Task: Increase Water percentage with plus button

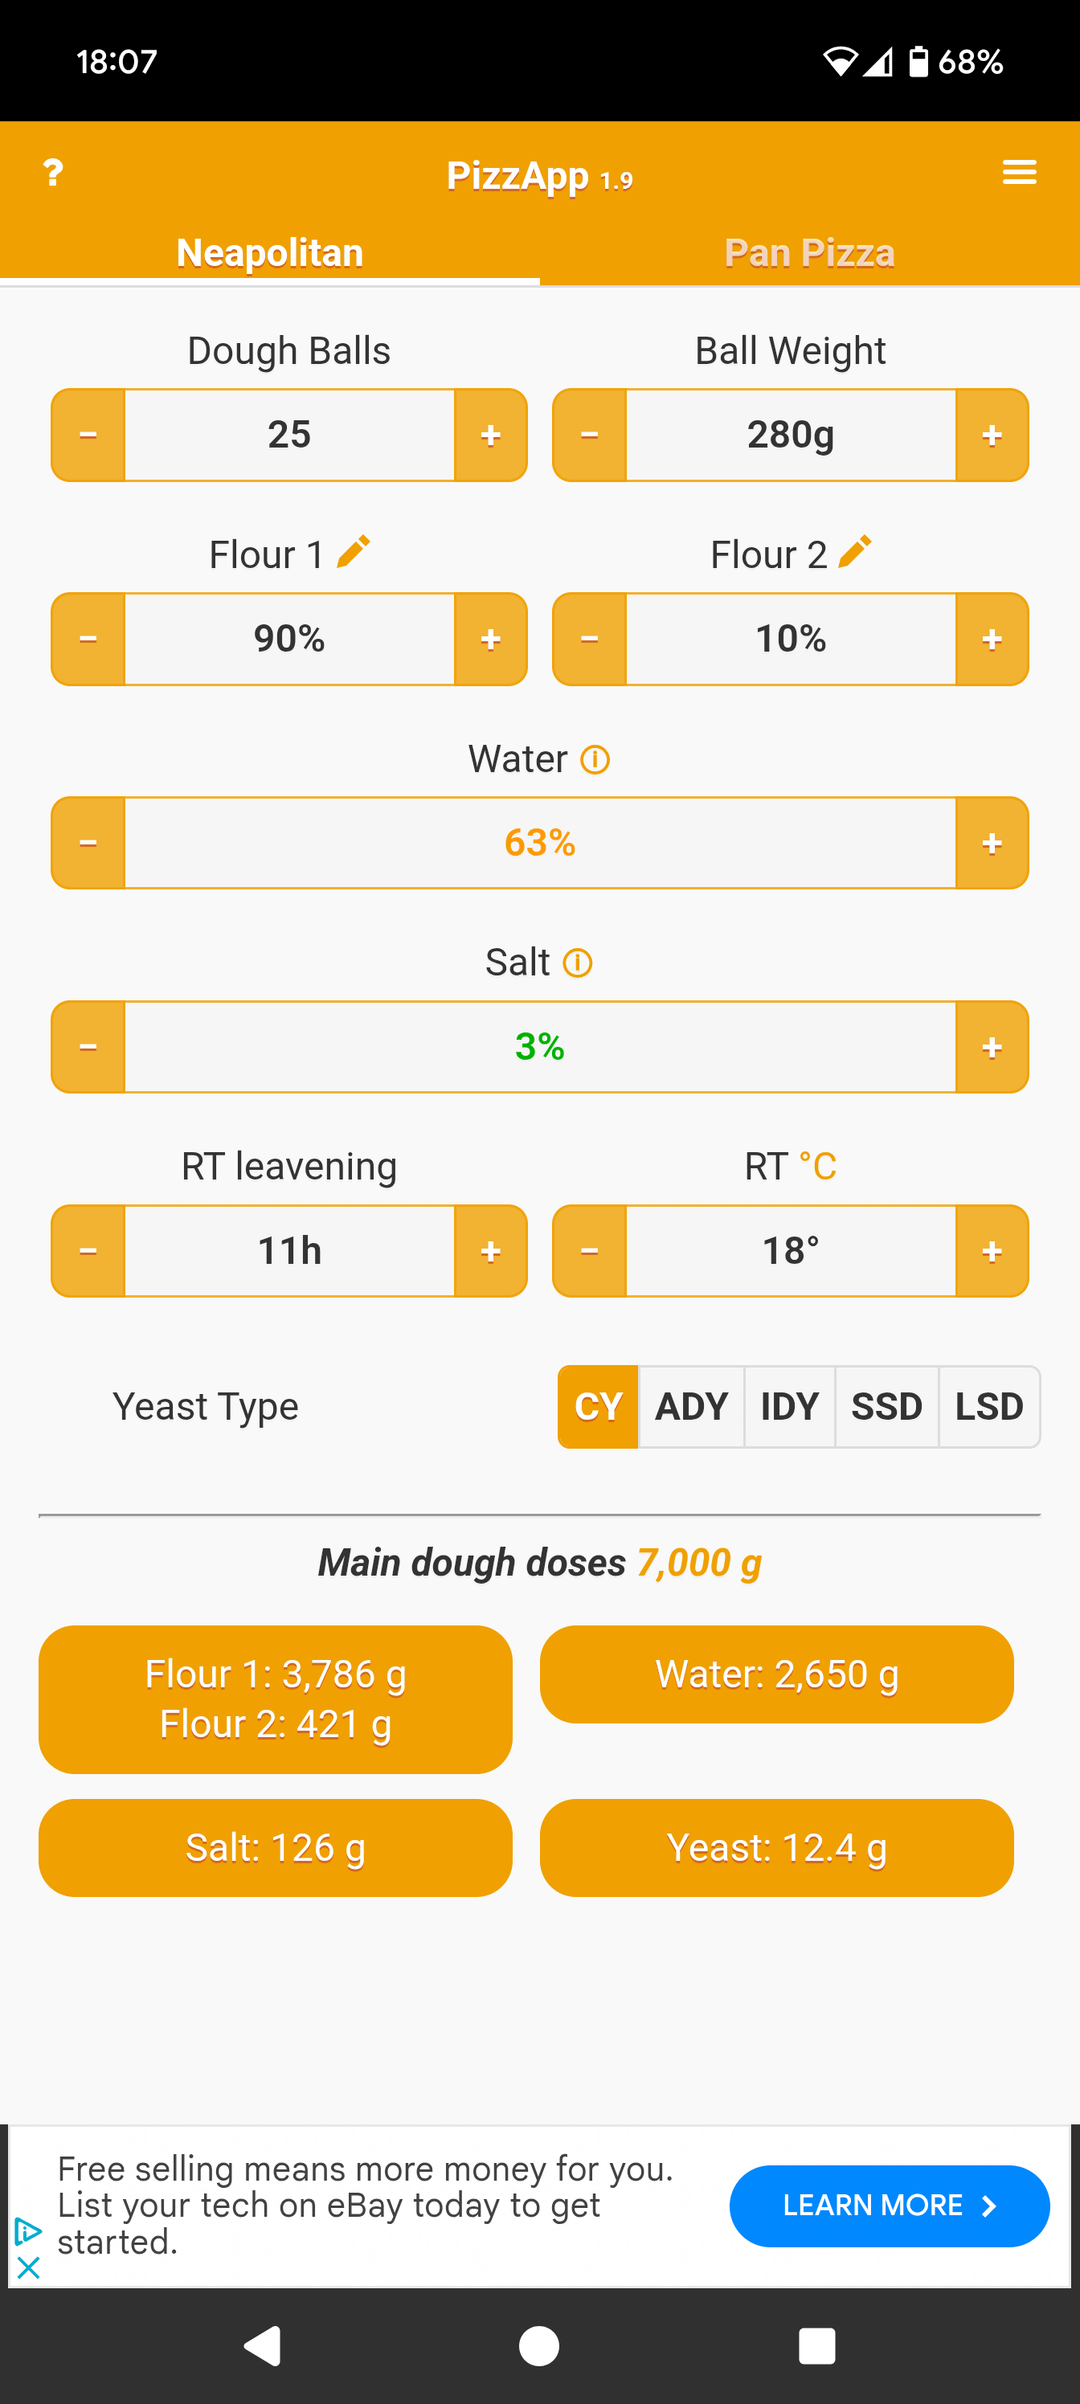Action: [x=991, y=843]
